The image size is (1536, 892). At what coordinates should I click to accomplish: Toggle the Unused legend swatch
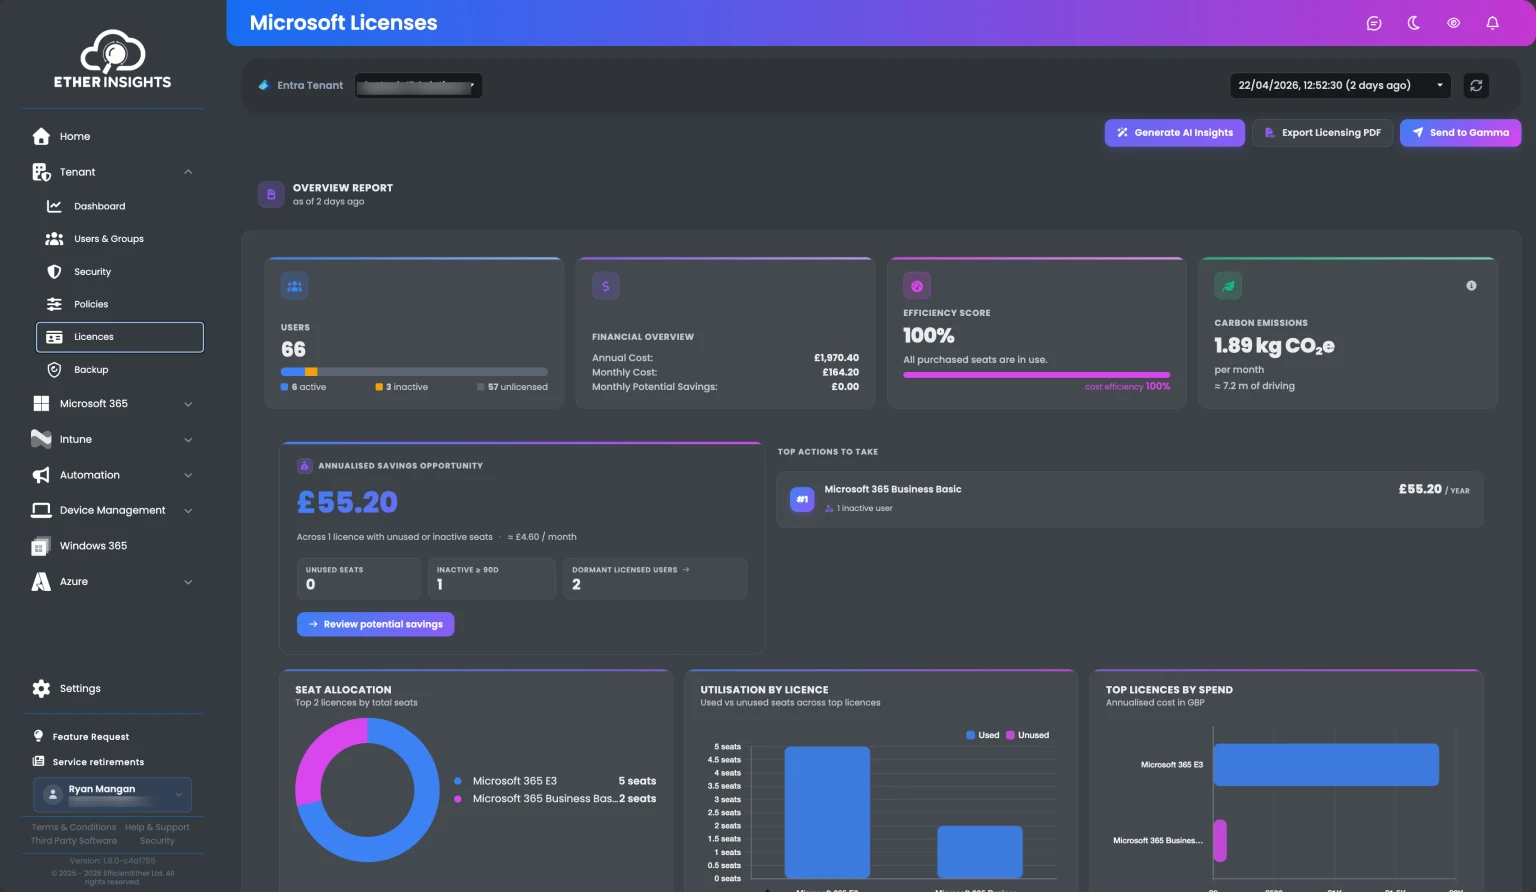(1010, 735)
